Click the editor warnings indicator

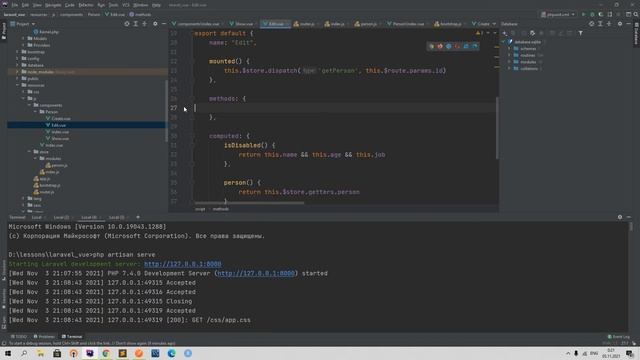pyautogui.click(x=479, y=33)
